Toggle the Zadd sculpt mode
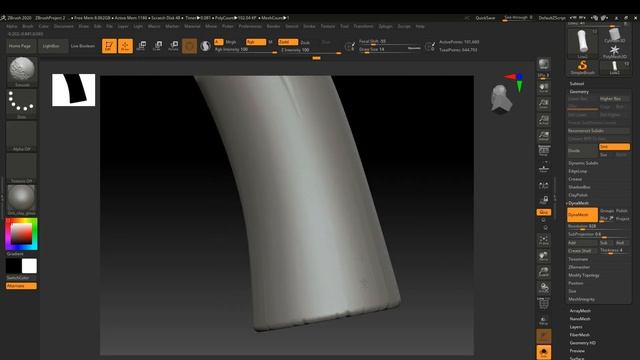The image size is (640, 360). pos(288,42)
